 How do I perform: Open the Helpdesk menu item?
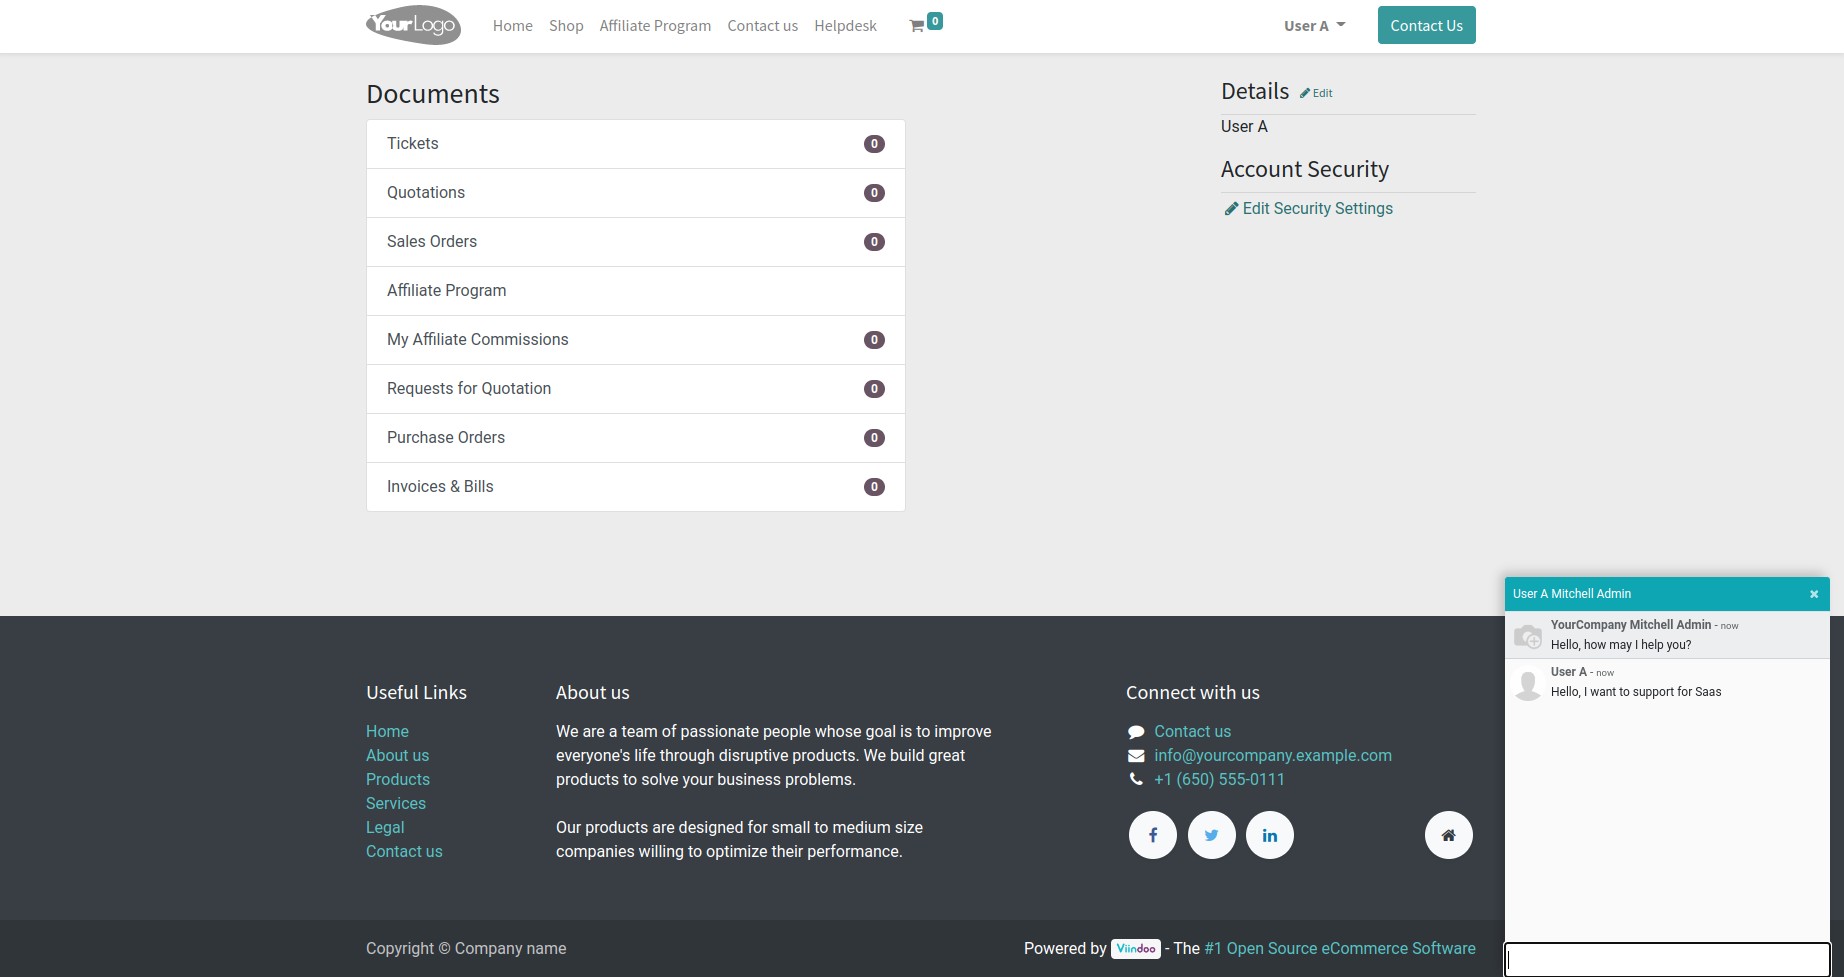tap(845, 26)
